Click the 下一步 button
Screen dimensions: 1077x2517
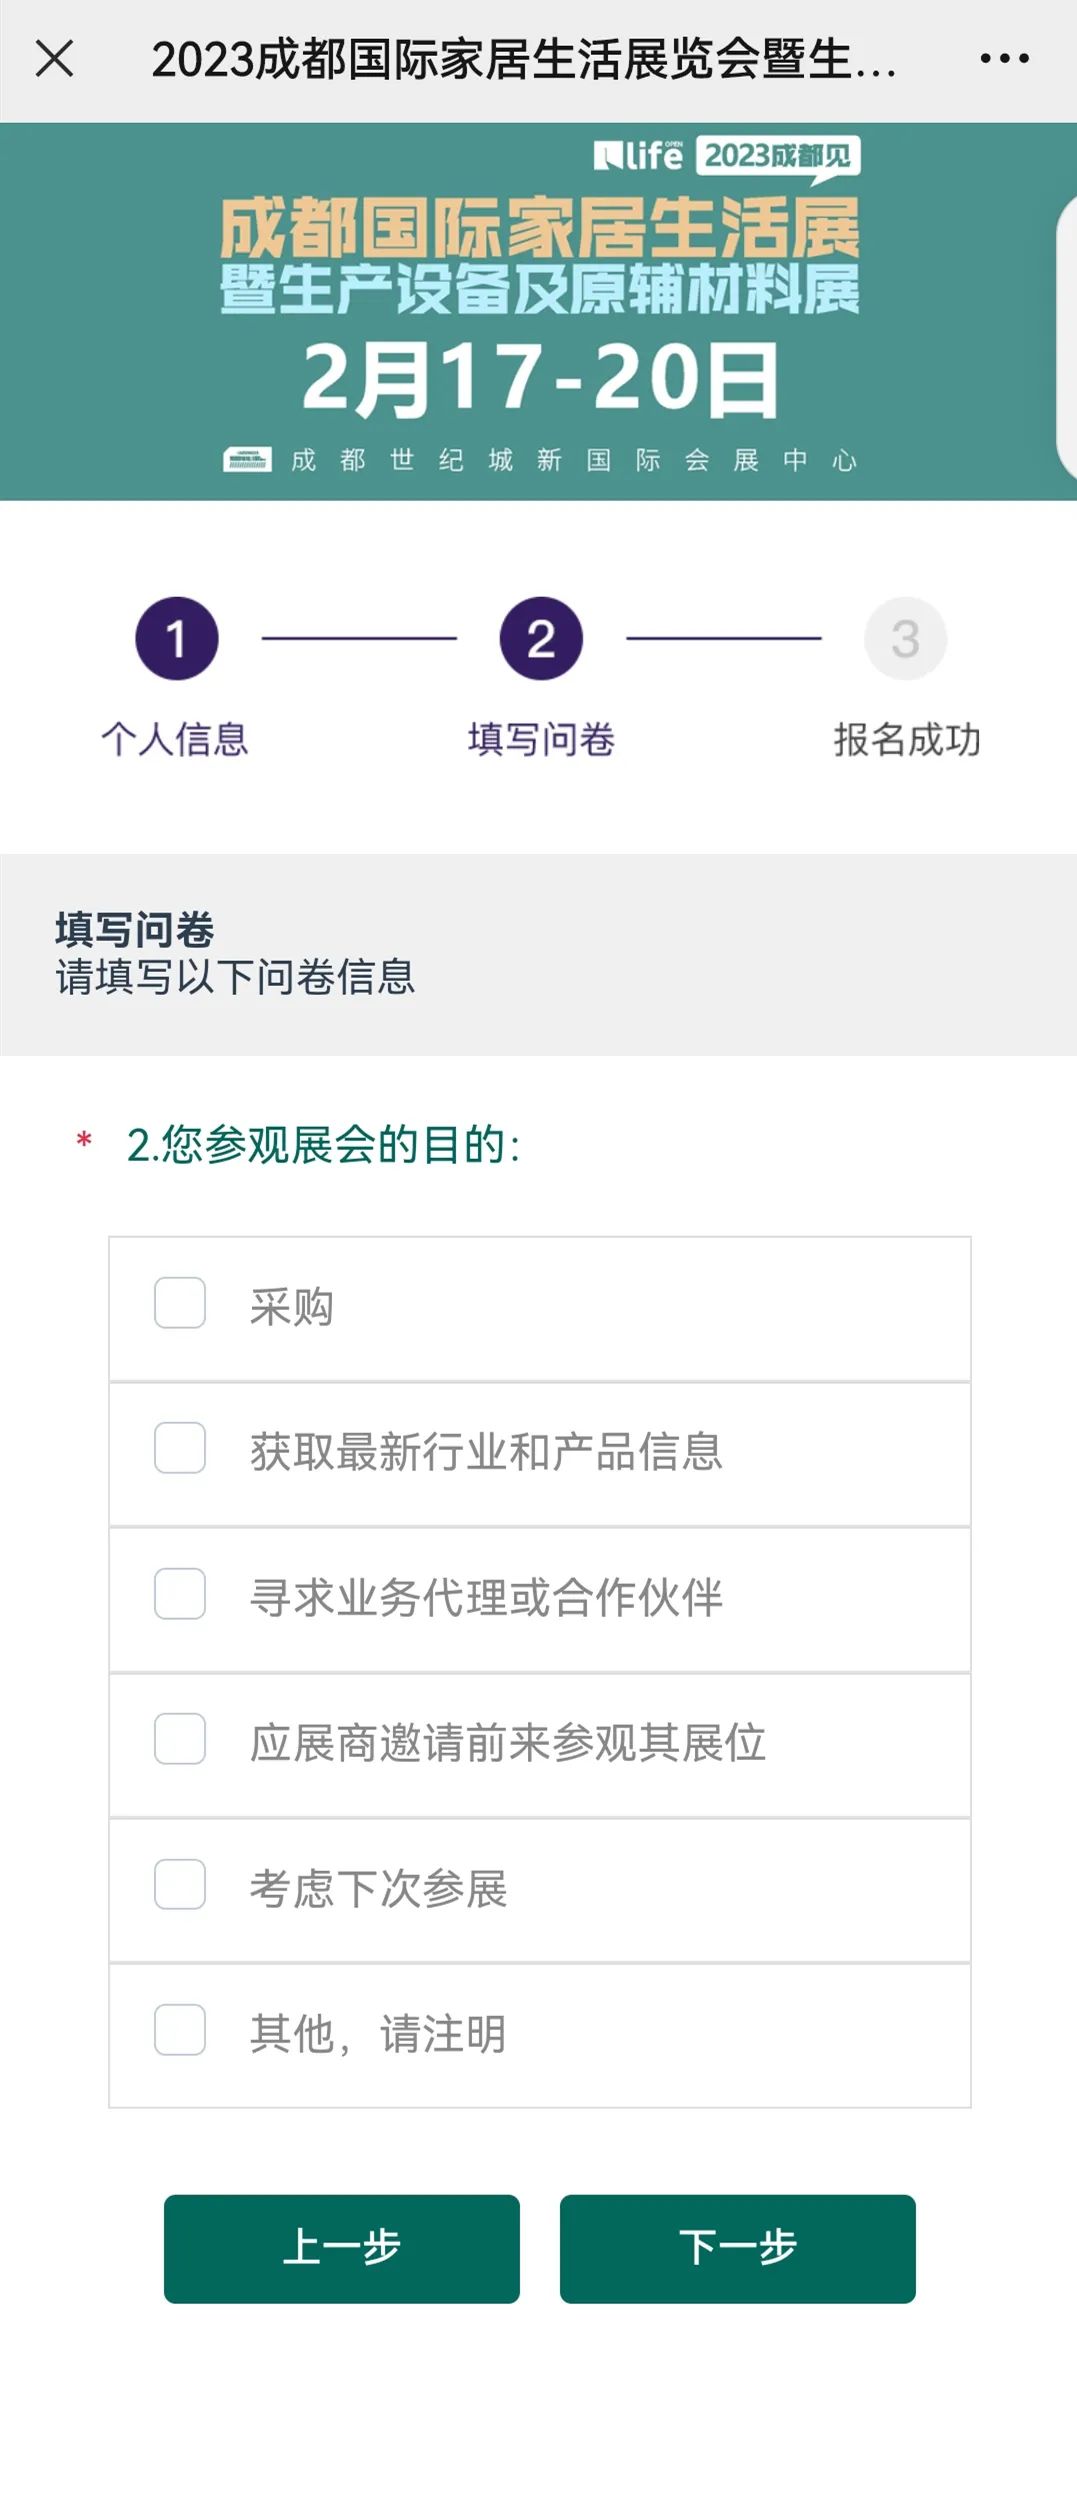[x=738, y=2248]
